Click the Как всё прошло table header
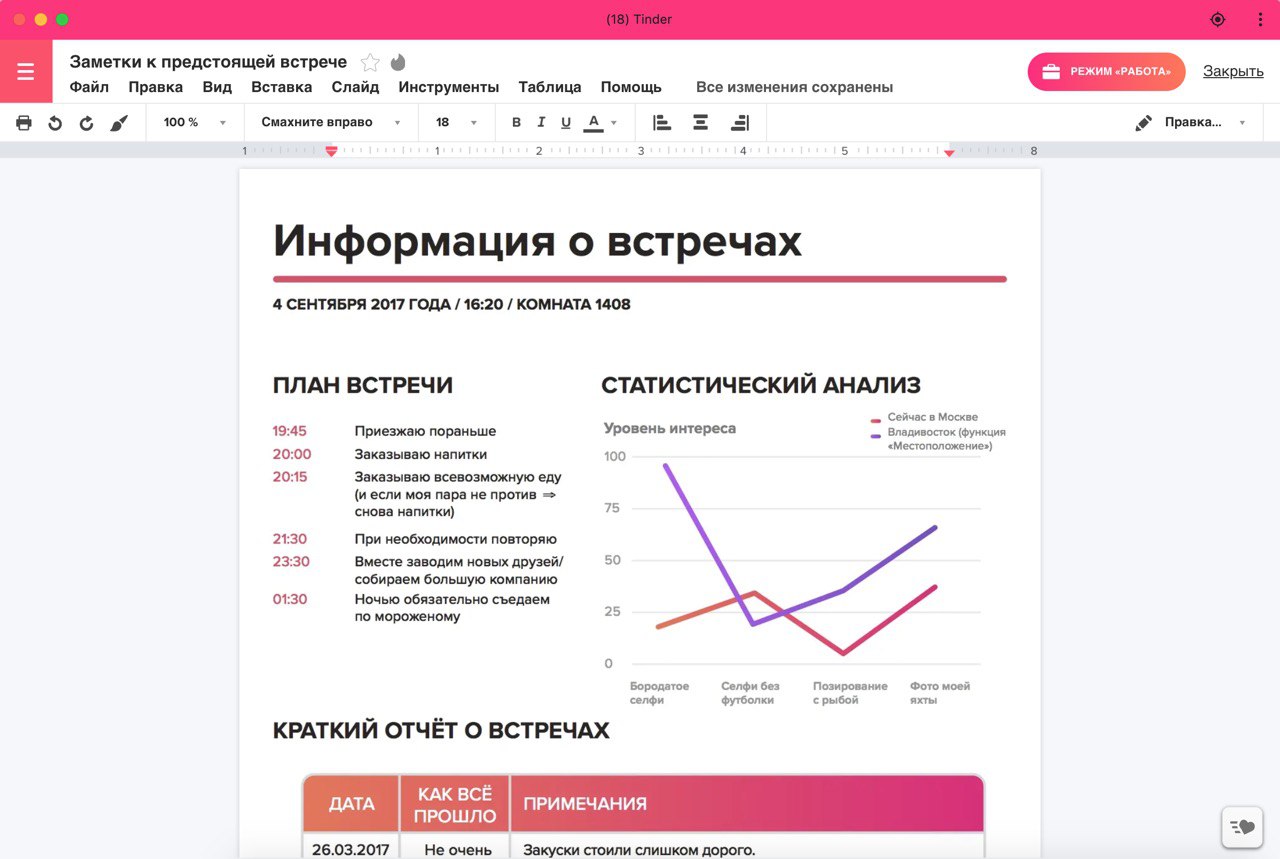This screenshot has width=1280, height=859. 455,804
